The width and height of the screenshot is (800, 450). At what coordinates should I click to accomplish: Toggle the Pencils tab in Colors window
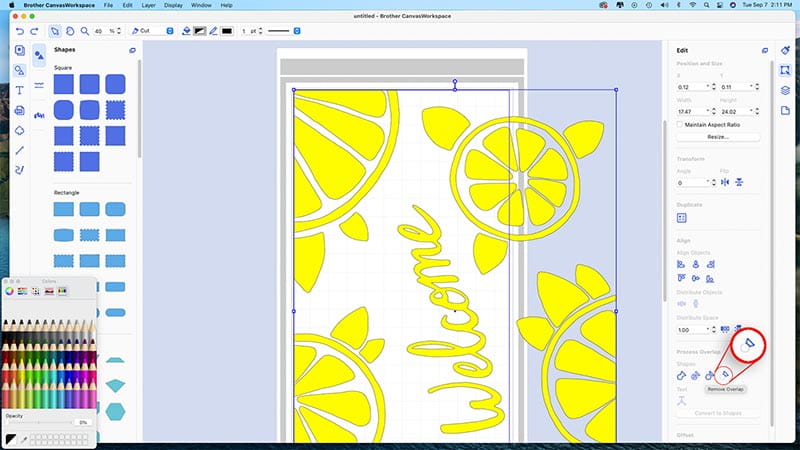pos(62,291)
